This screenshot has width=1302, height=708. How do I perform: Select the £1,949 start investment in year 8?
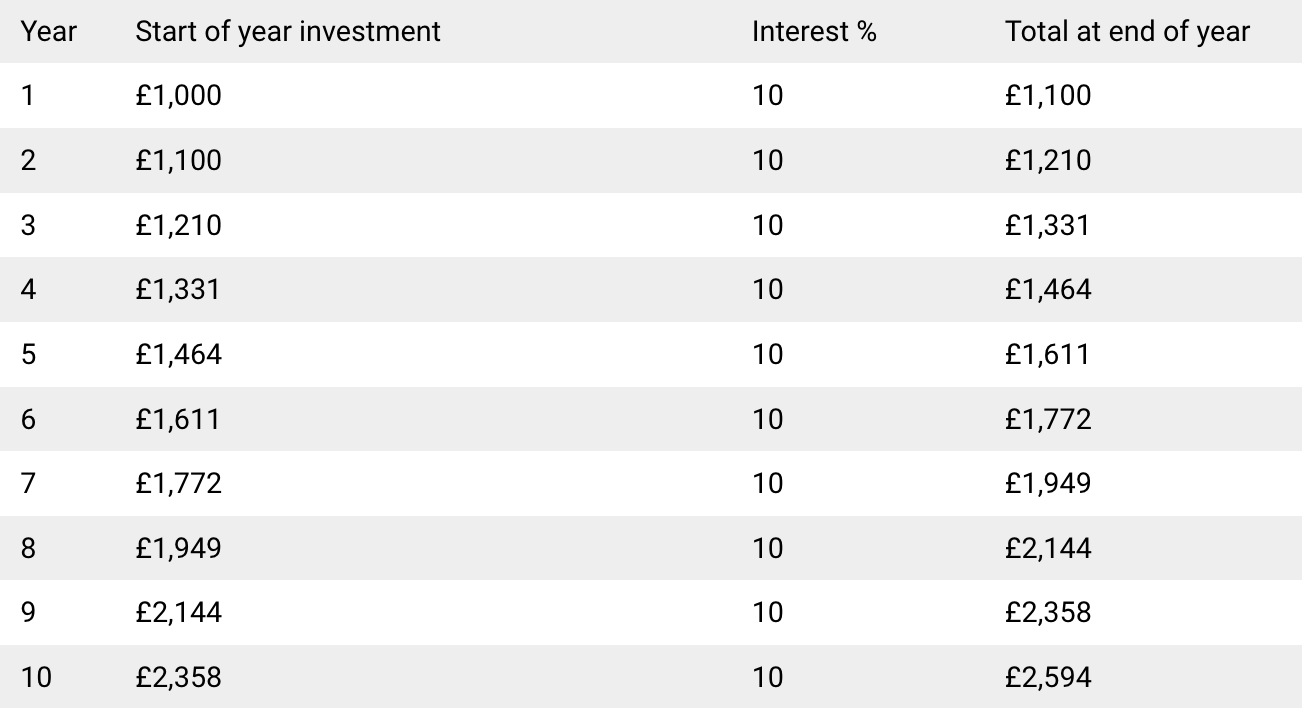tap(178, 548)
